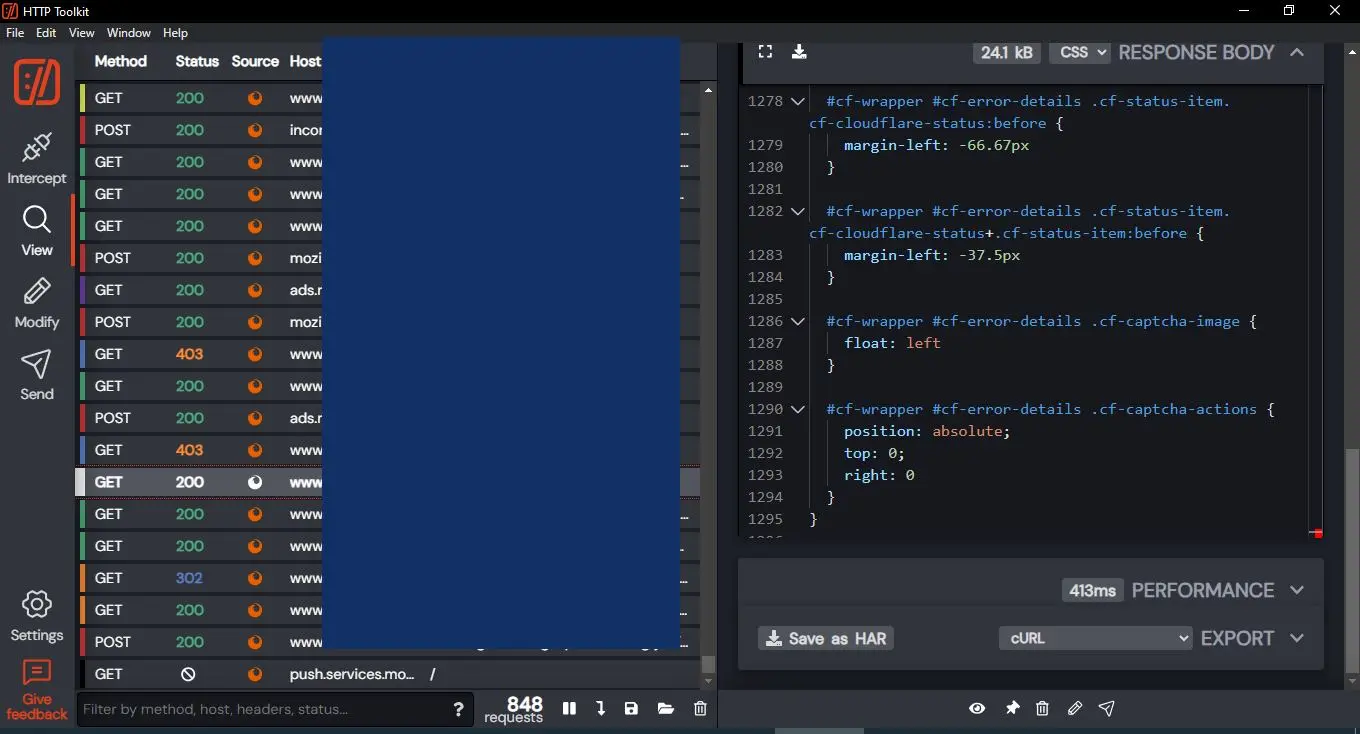Toggle the eye icon in request footer
The width and height of the screenshot is (1360, 734).
977,708
